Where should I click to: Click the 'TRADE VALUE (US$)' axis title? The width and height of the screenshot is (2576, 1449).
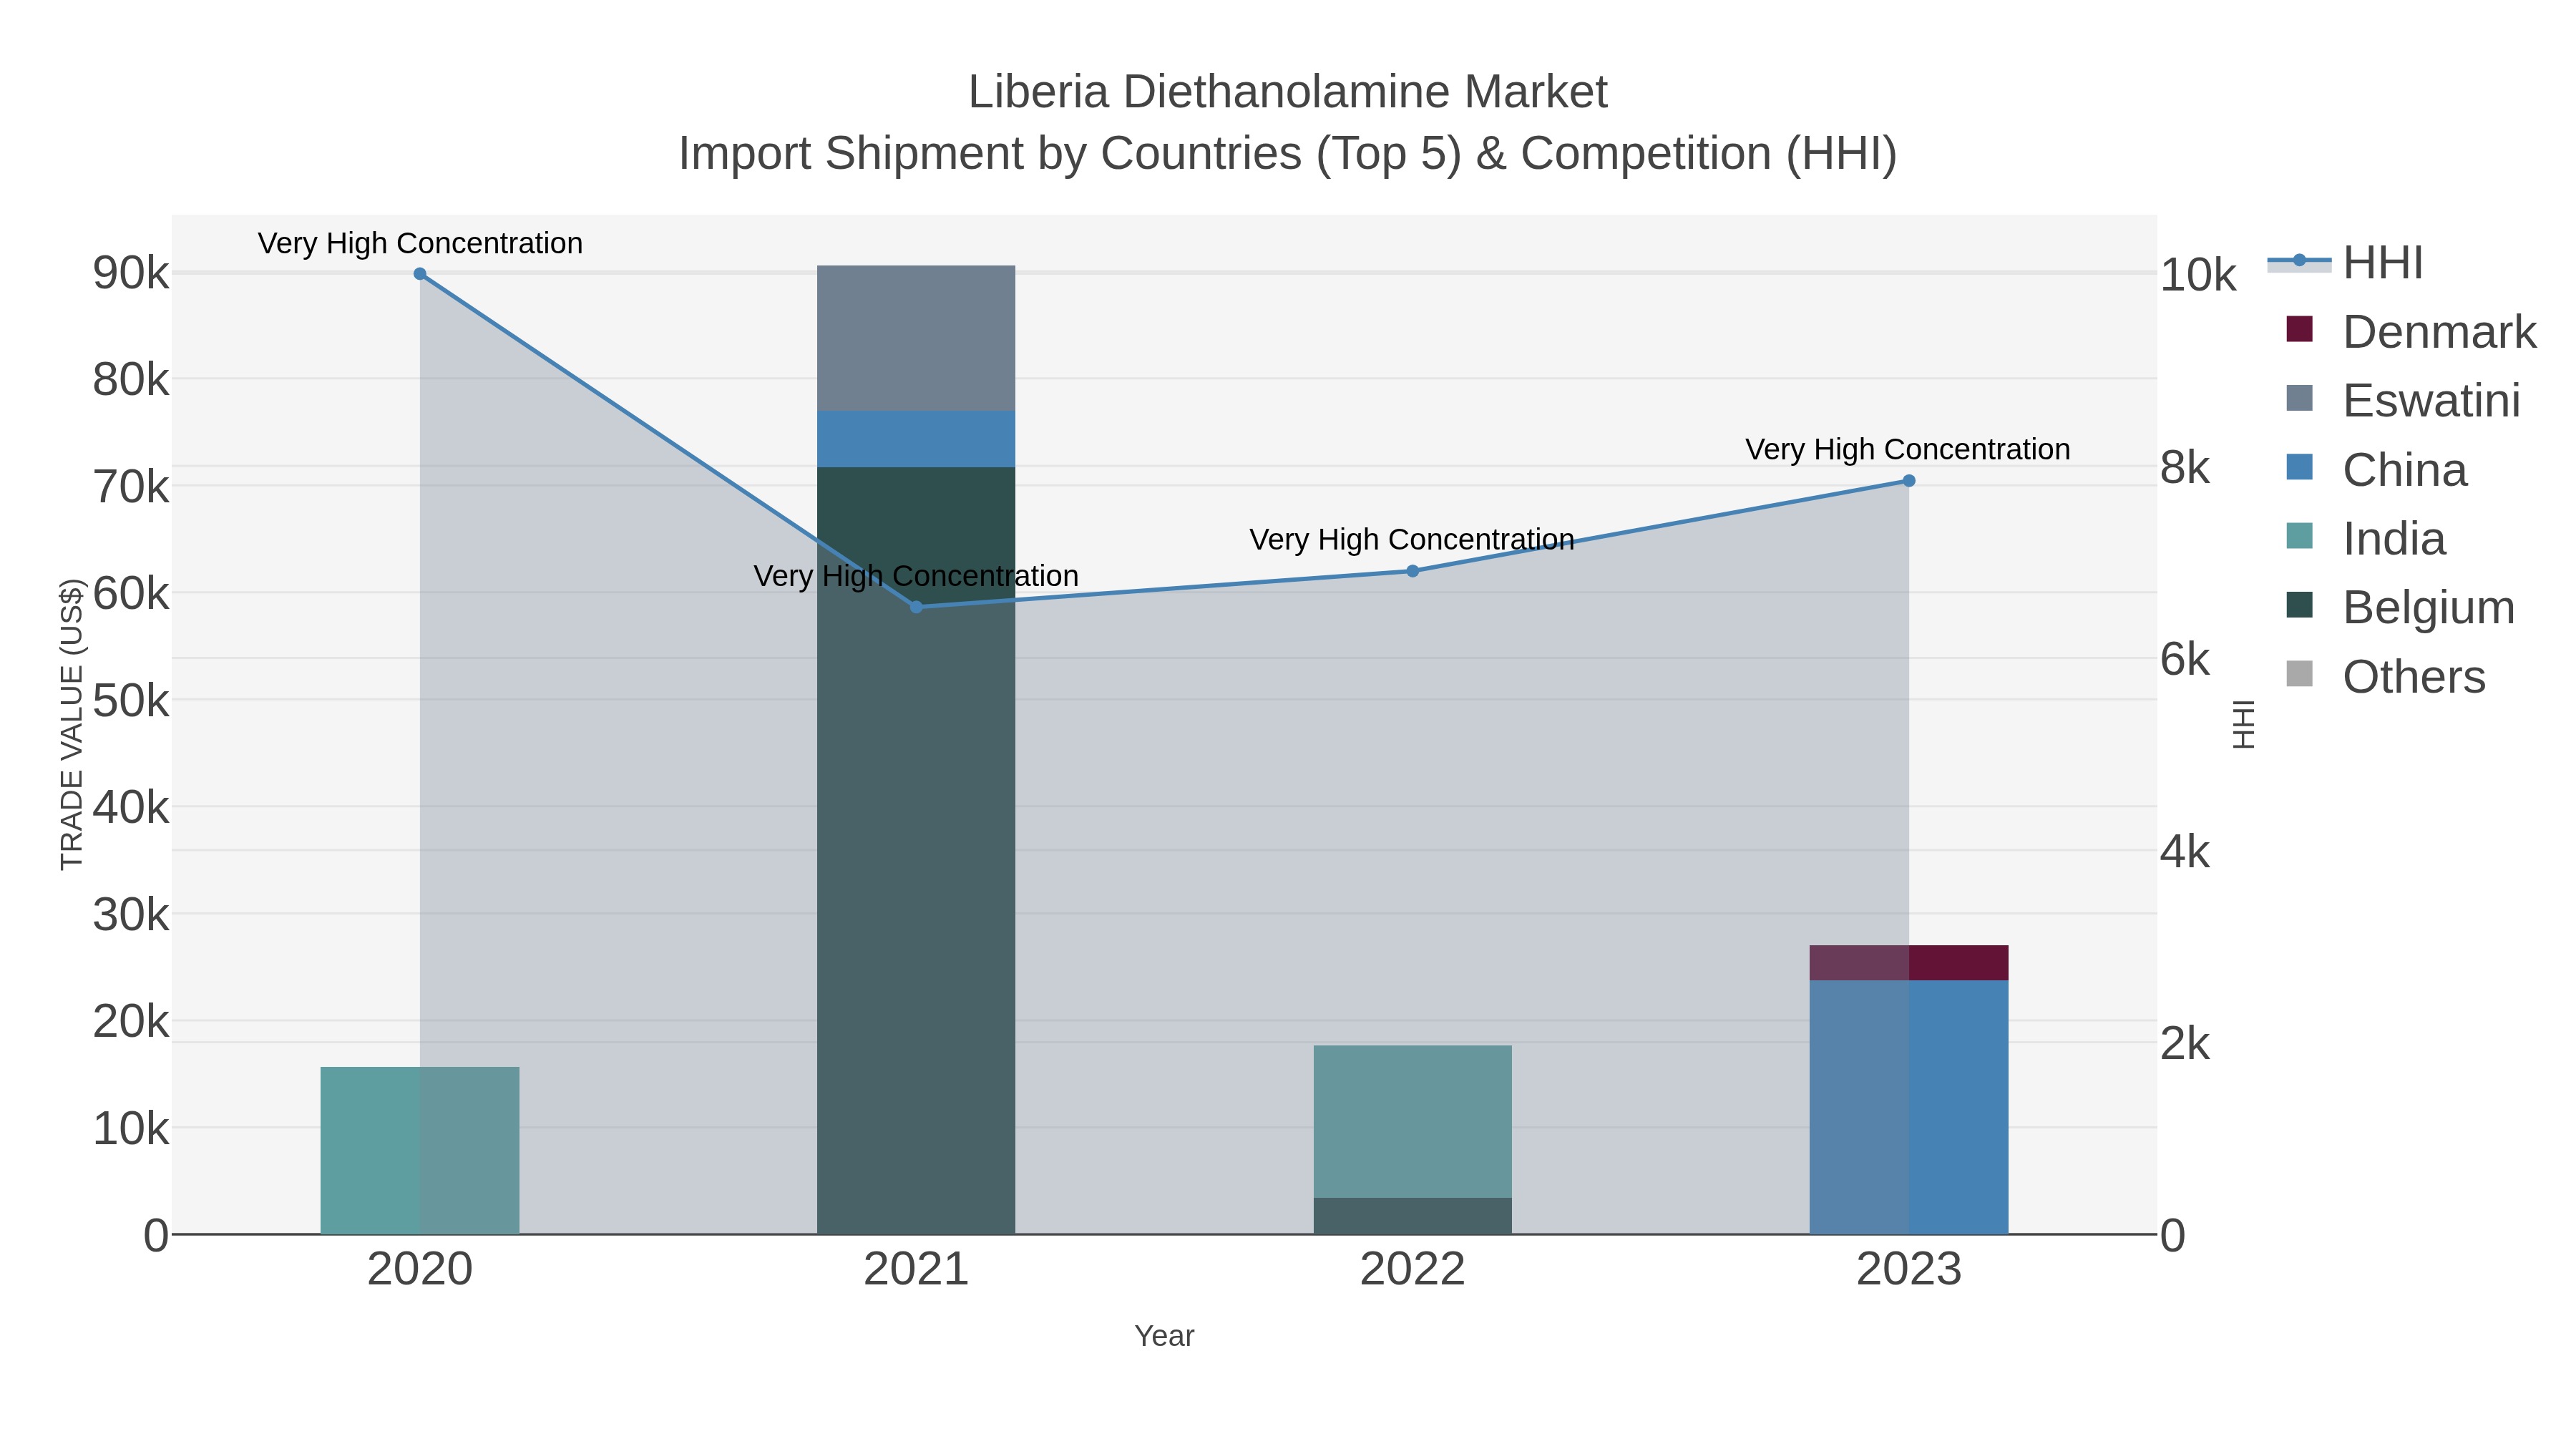[x=72, y=724]
